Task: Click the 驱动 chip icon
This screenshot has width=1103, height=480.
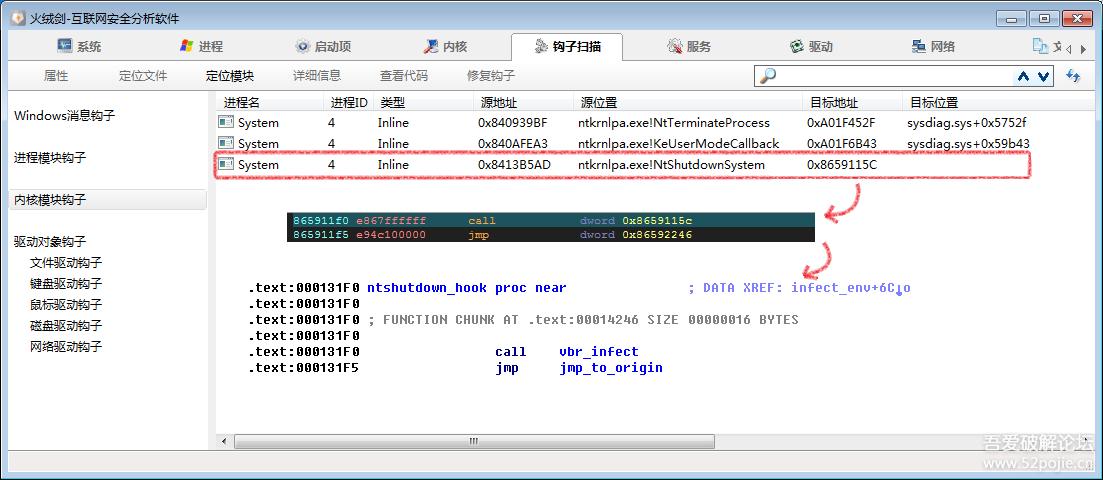Action: coord(797,46)
